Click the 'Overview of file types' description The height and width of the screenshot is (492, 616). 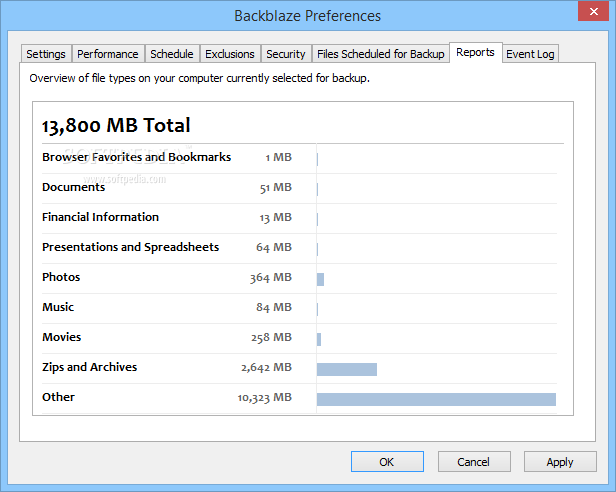tap(200, 78)
